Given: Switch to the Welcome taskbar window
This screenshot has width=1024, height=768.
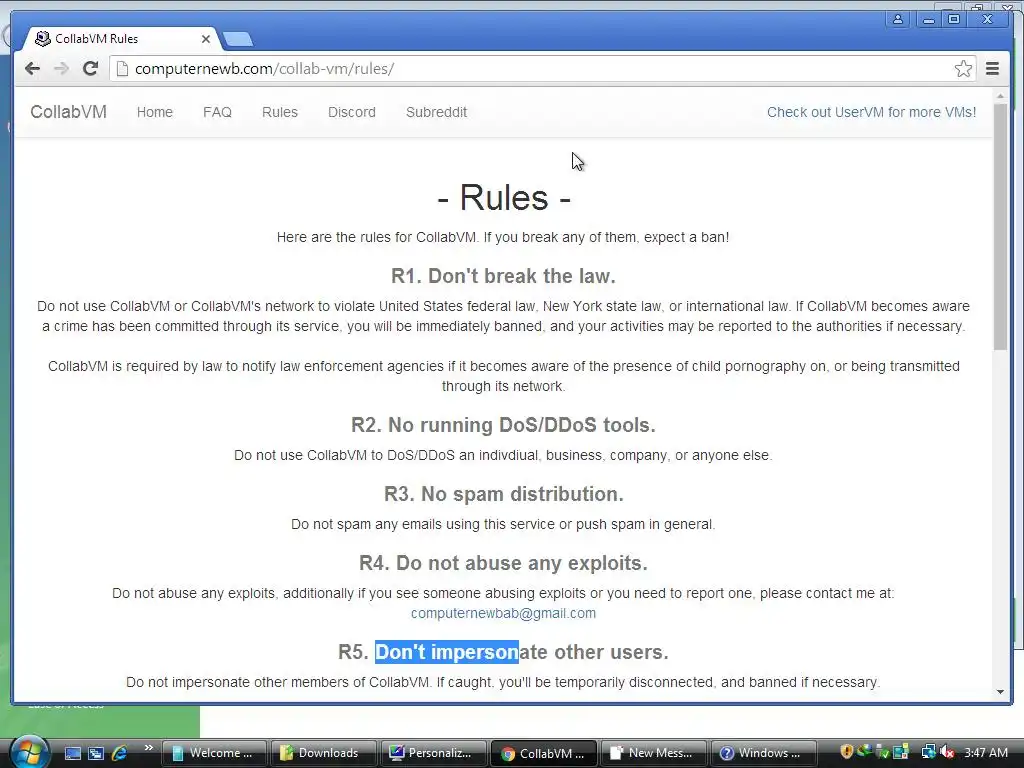Looking at the screenshot, I should pyautogui.click(x=214, y=753).
